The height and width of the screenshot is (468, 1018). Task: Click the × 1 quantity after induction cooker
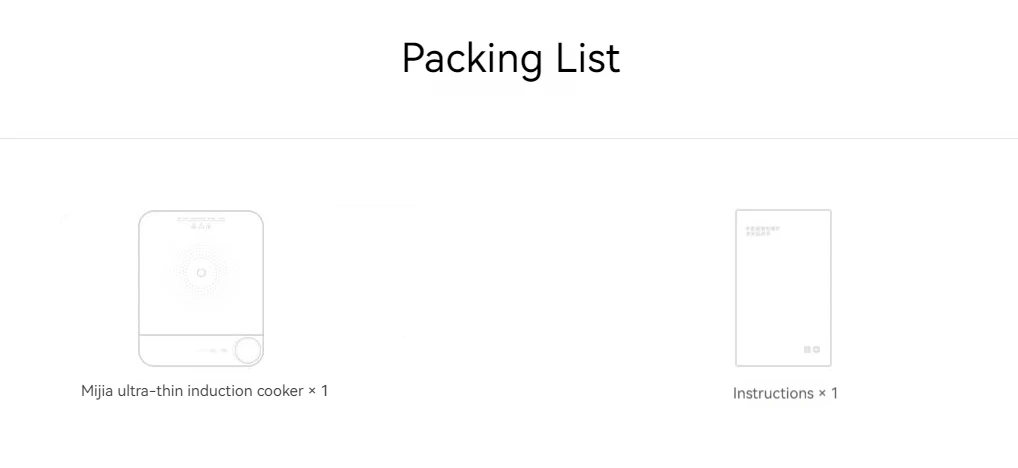coord(318,391)
